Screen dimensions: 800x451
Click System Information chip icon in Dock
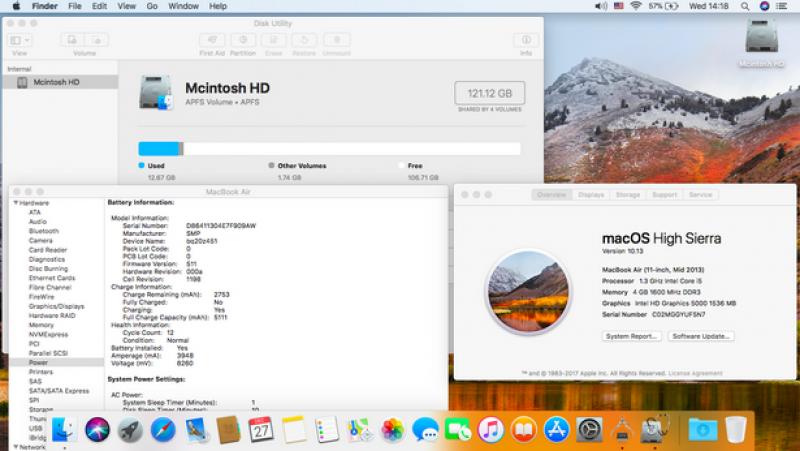622,430
